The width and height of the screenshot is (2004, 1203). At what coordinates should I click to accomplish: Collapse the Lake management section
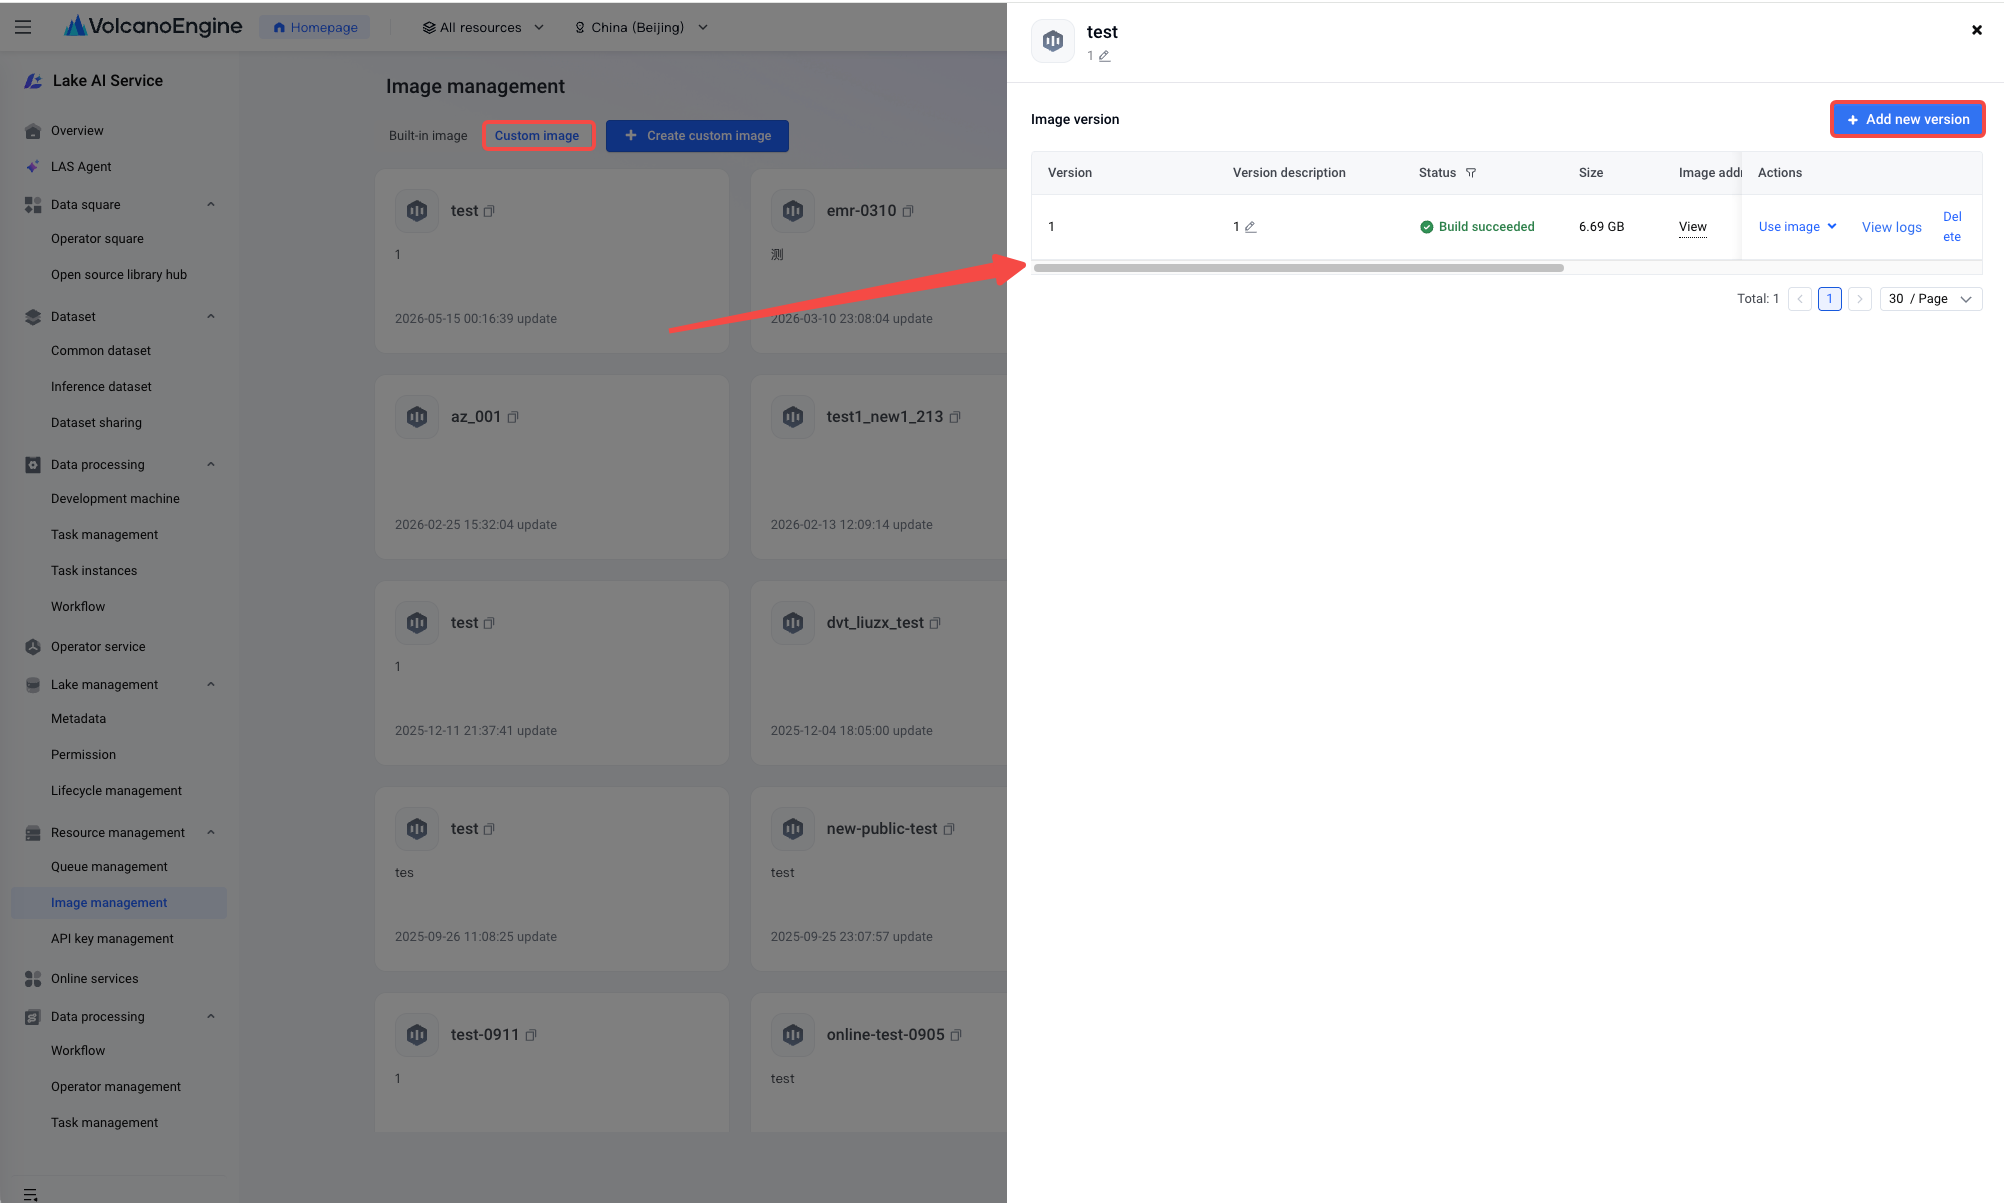(x=211, y=685)
